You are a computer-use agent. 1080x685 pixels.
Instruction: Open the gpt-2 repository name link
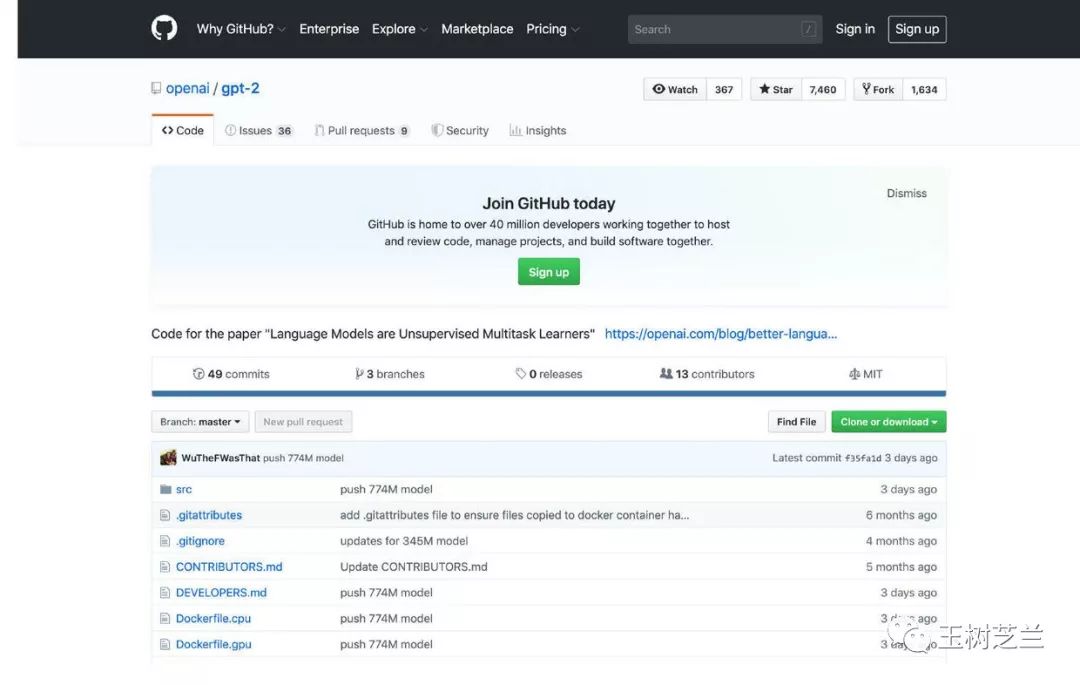point(240,88)
